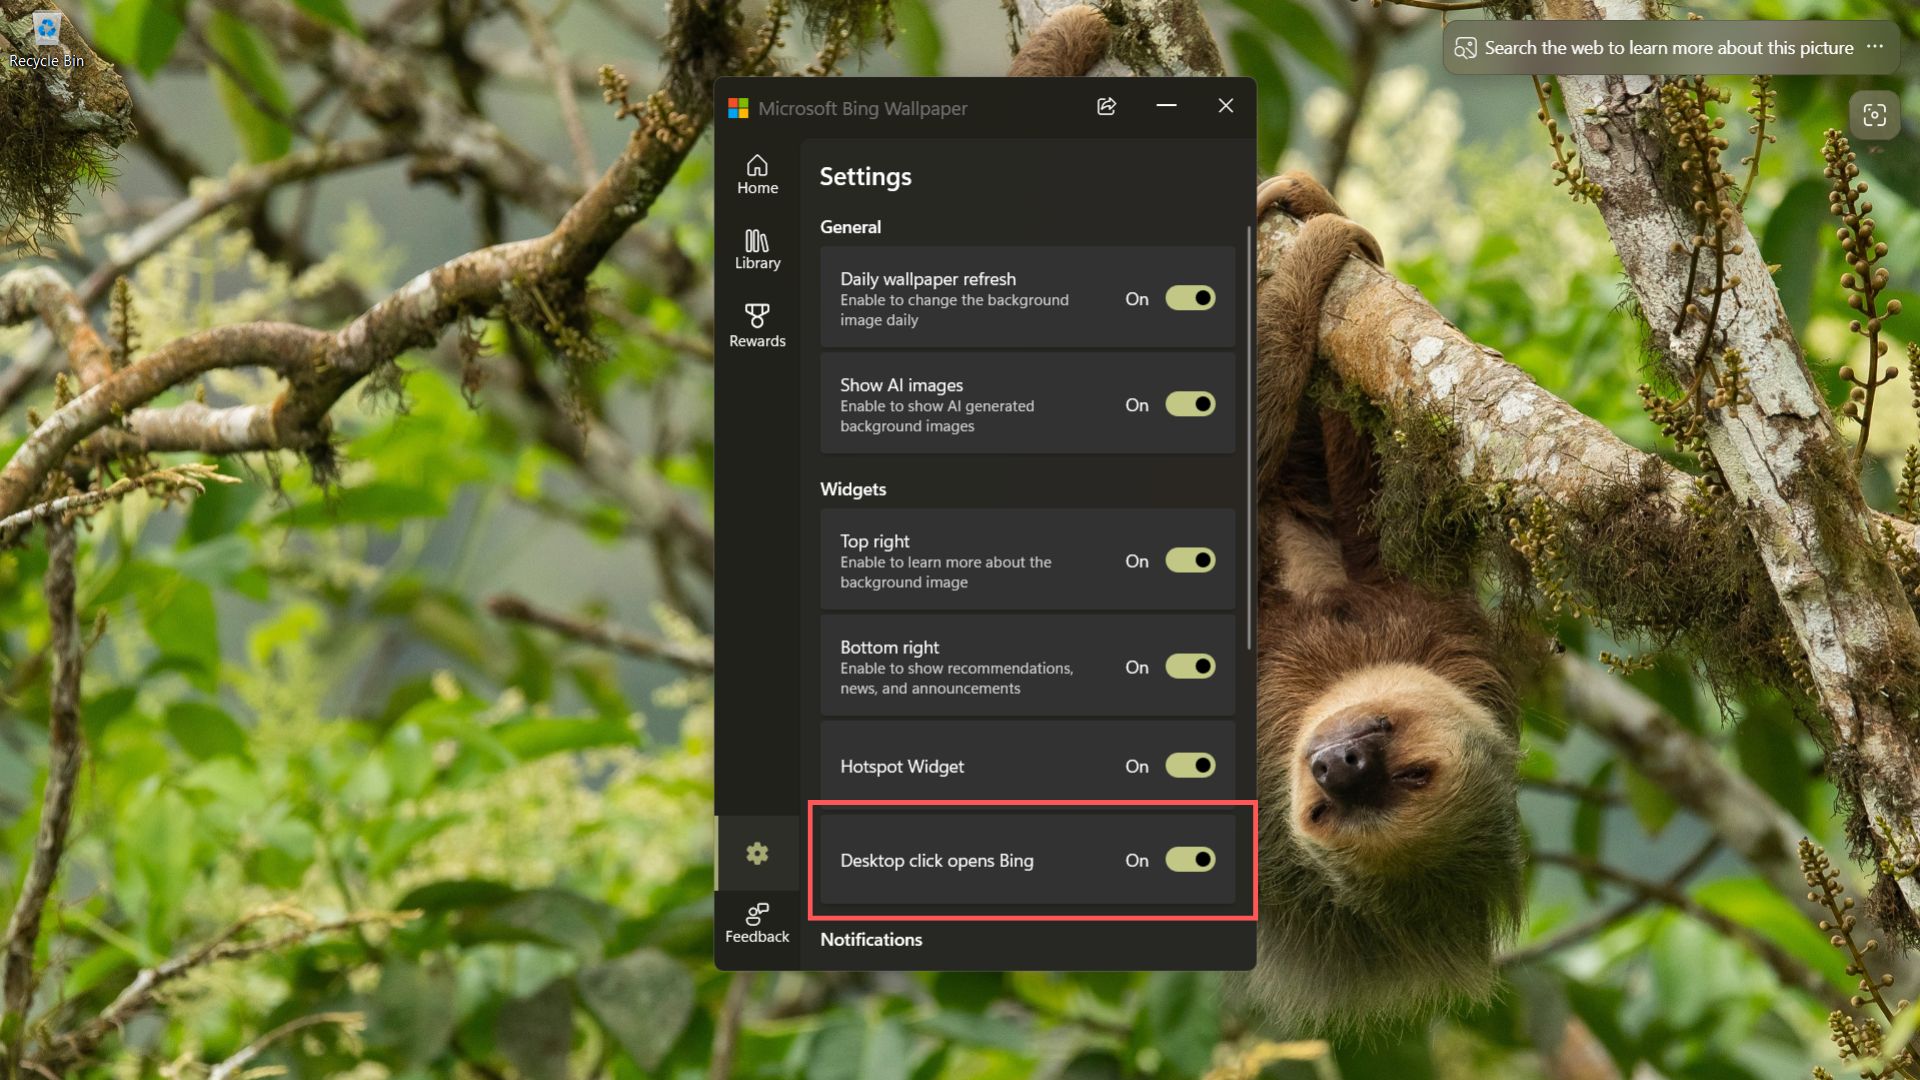Open the Recycle Bin desktop icon

point(46,40)
